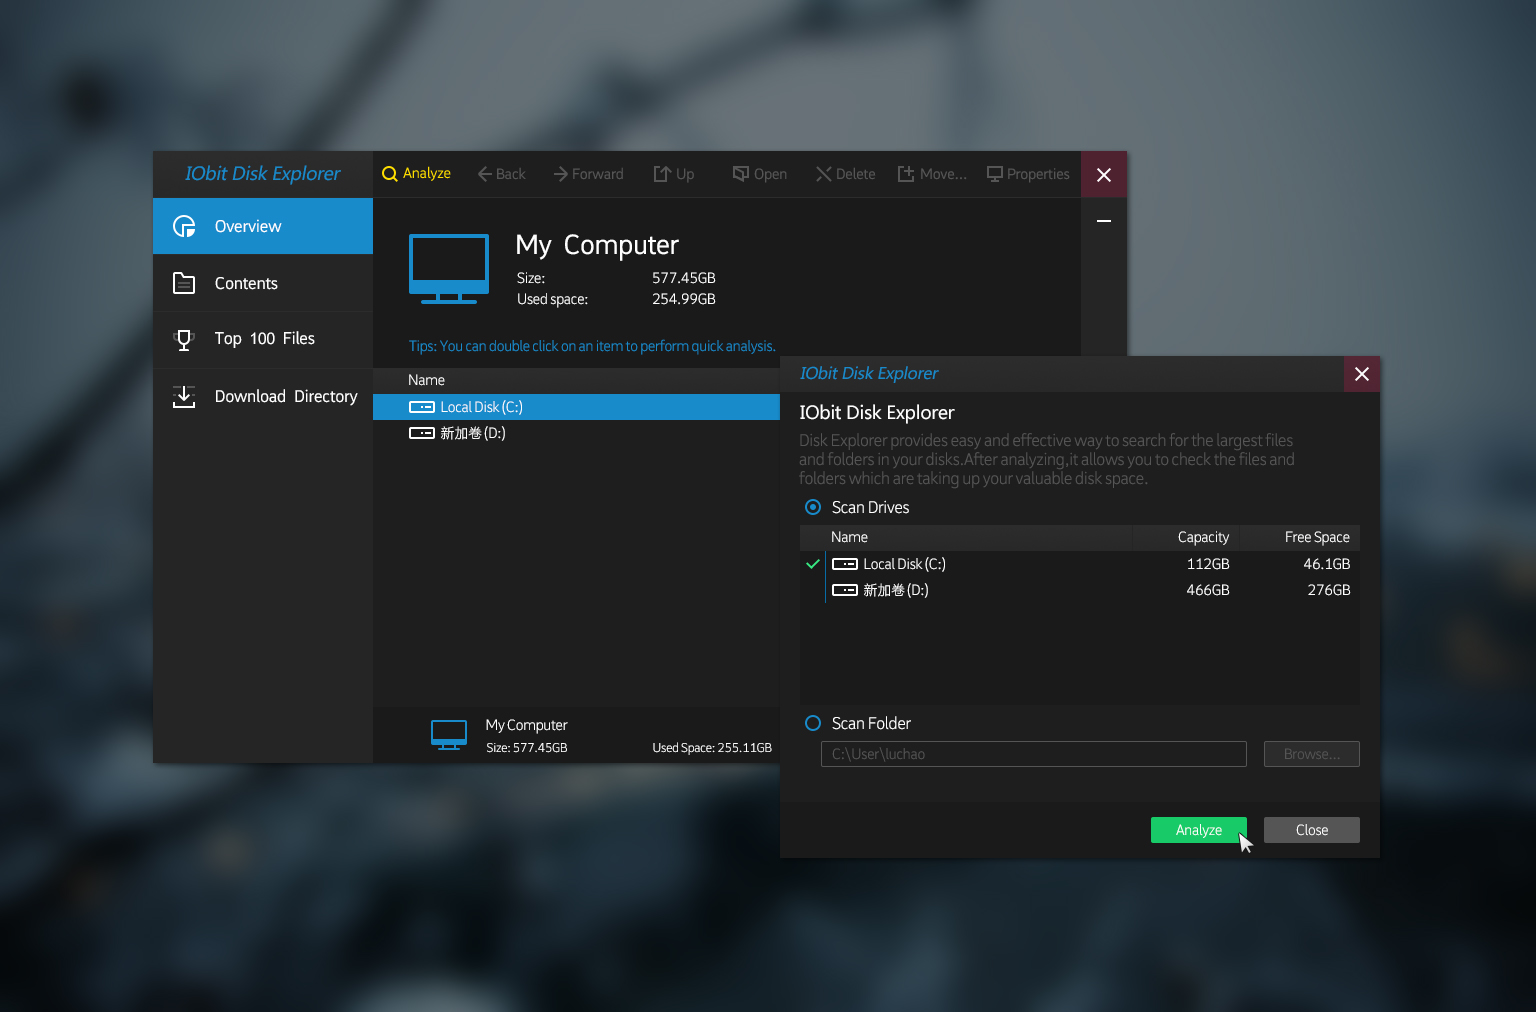
Task: Click the folder path input field
Action: tap(1034, 754)
